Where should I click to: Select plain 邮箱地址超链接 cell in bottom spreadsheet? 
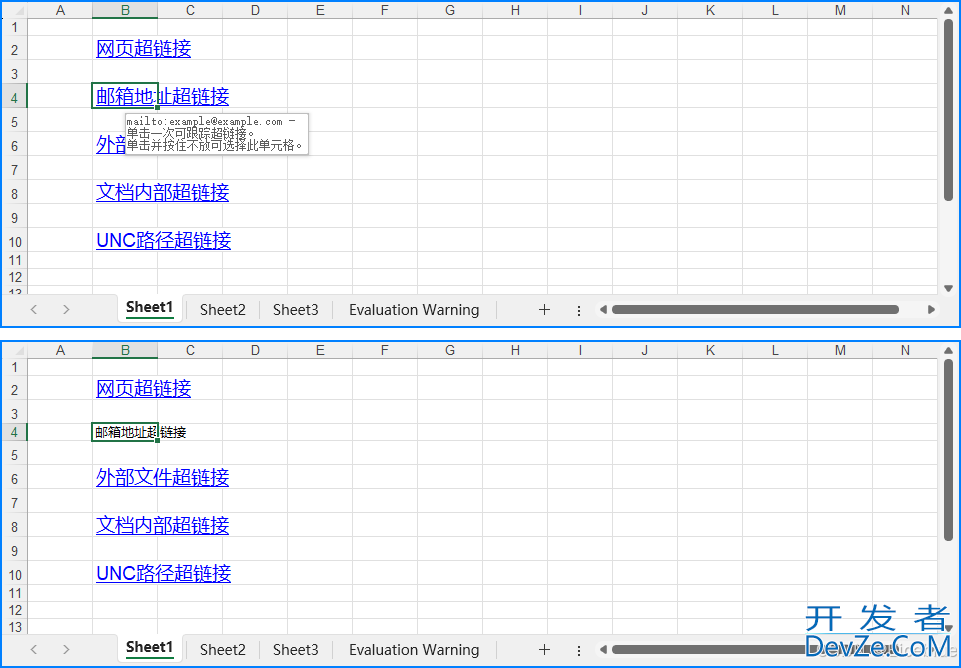pos(125,432)
